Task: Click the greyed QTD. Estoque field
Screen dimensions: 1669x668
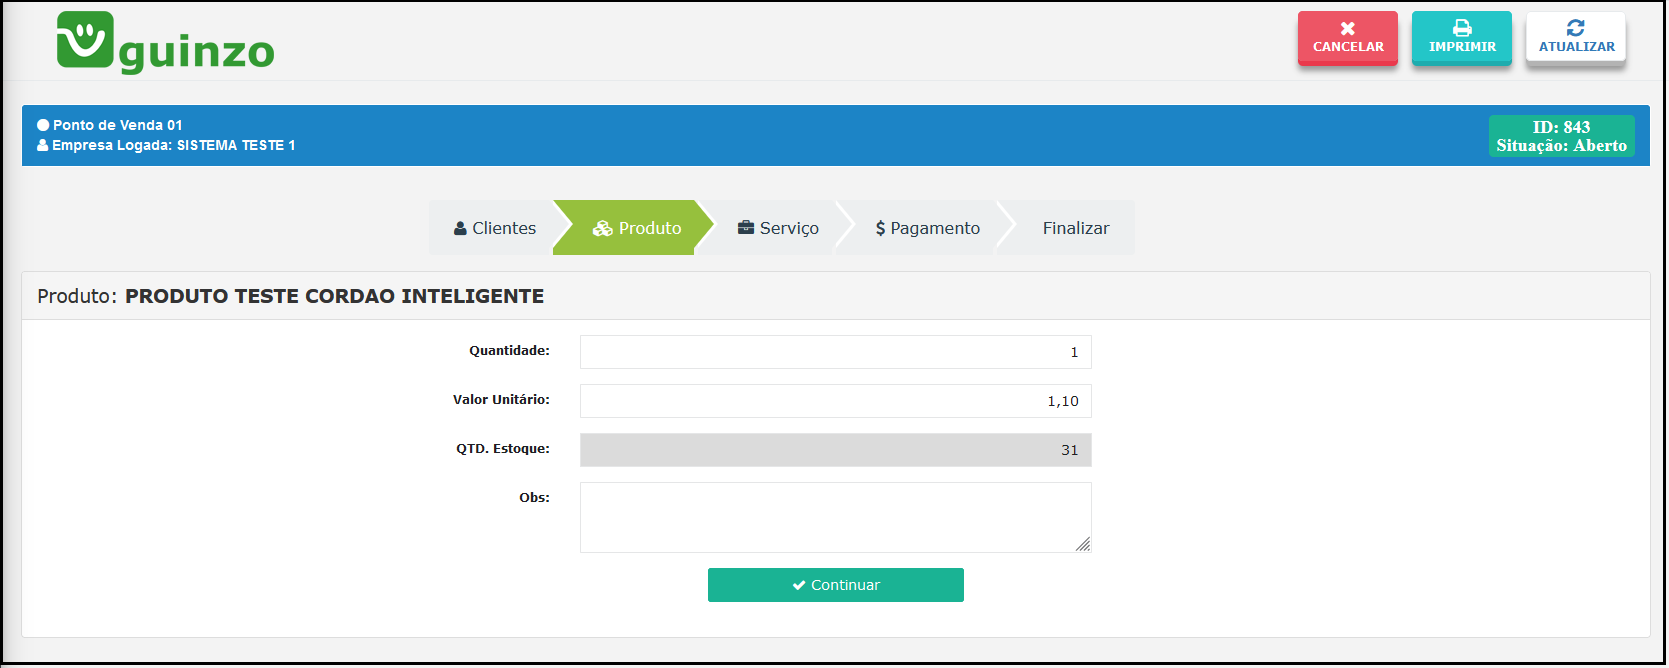Action: [x=835, y=450]
